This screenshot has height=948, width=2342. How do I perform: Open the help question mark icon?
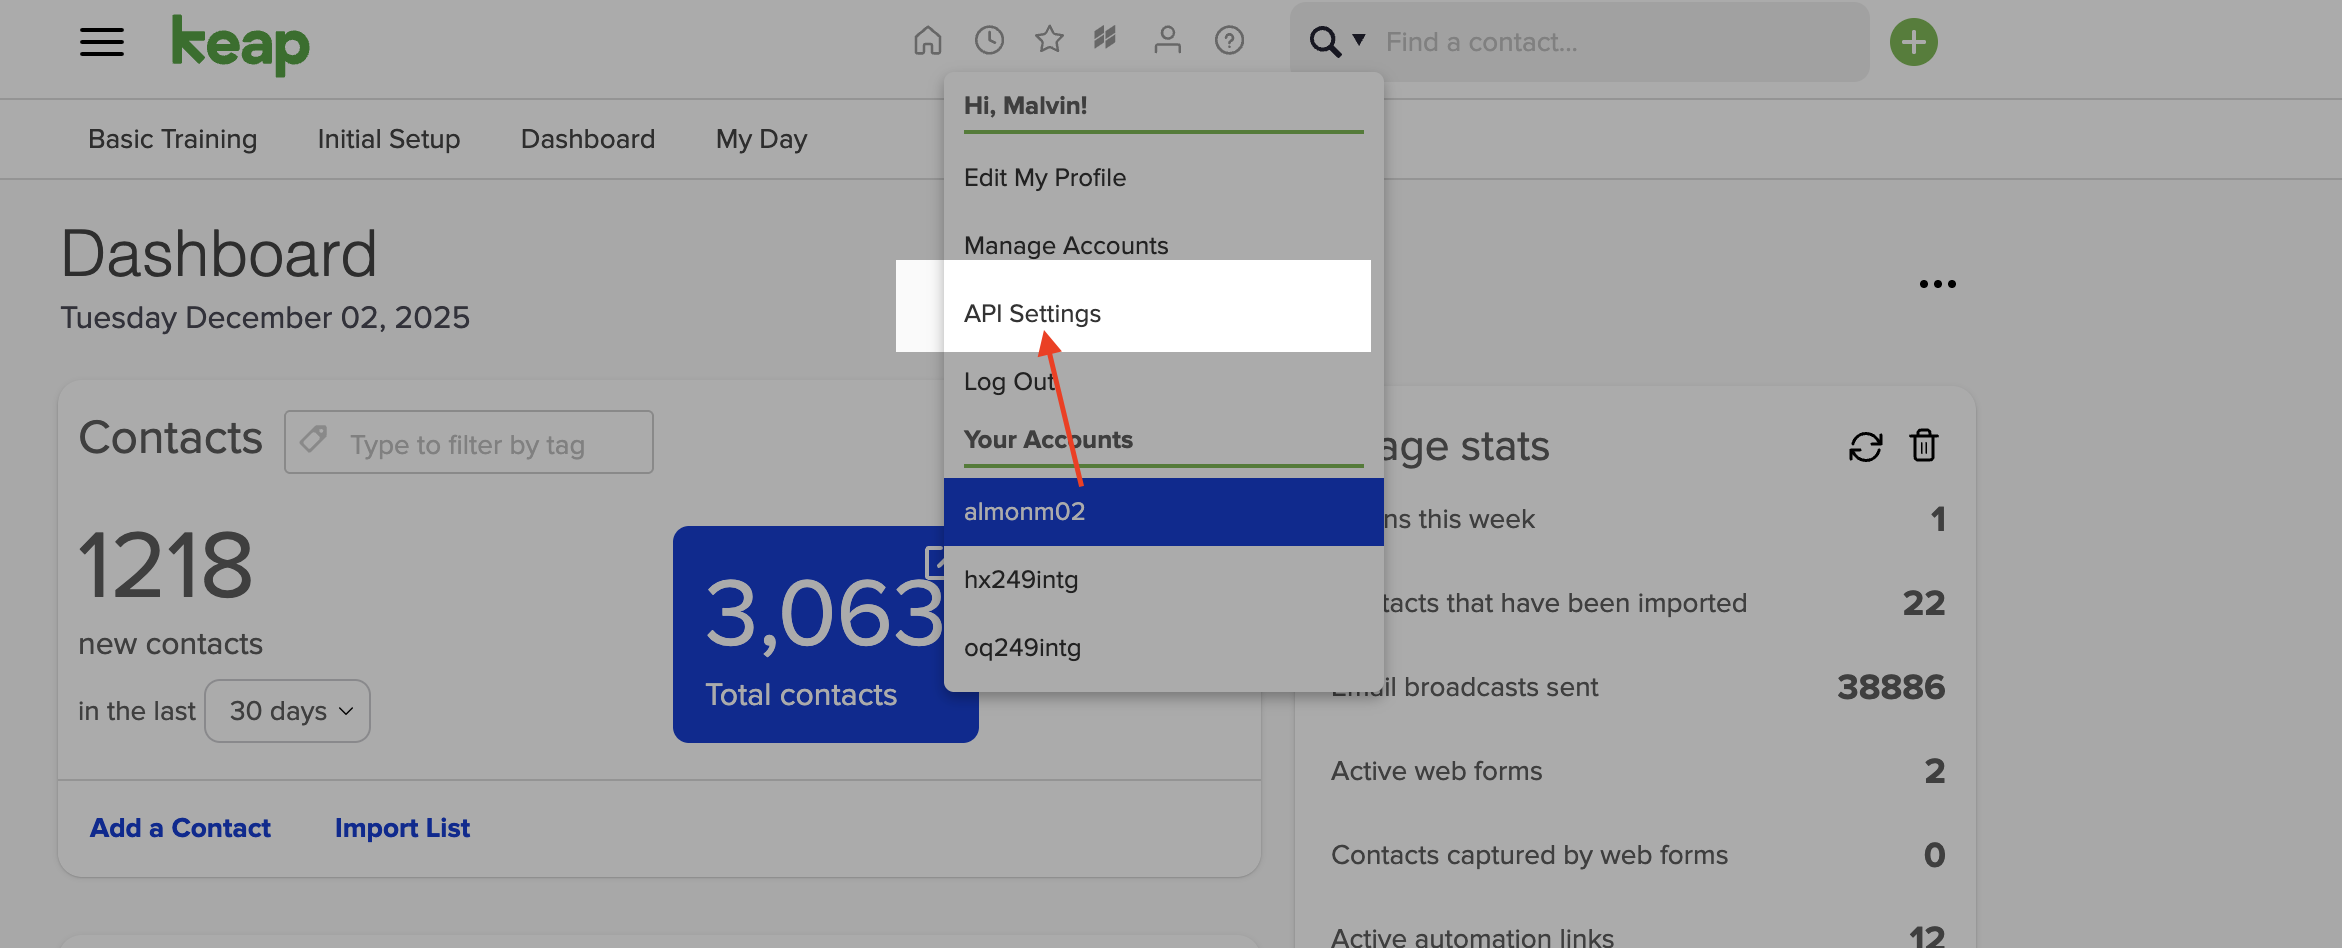(x=1229, y=40)
